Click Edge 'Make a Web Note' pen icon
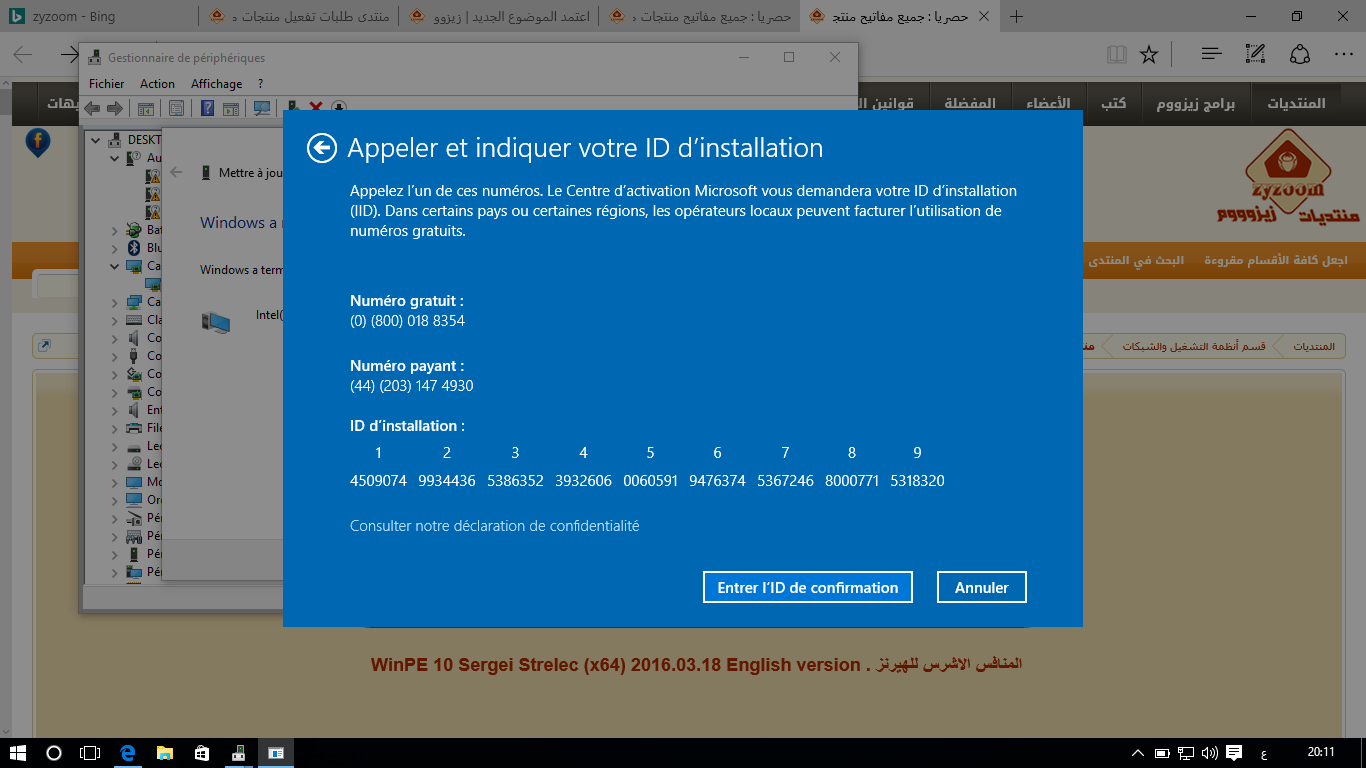The height and width of the screenshot is (768, 1366). [1256, 54]
